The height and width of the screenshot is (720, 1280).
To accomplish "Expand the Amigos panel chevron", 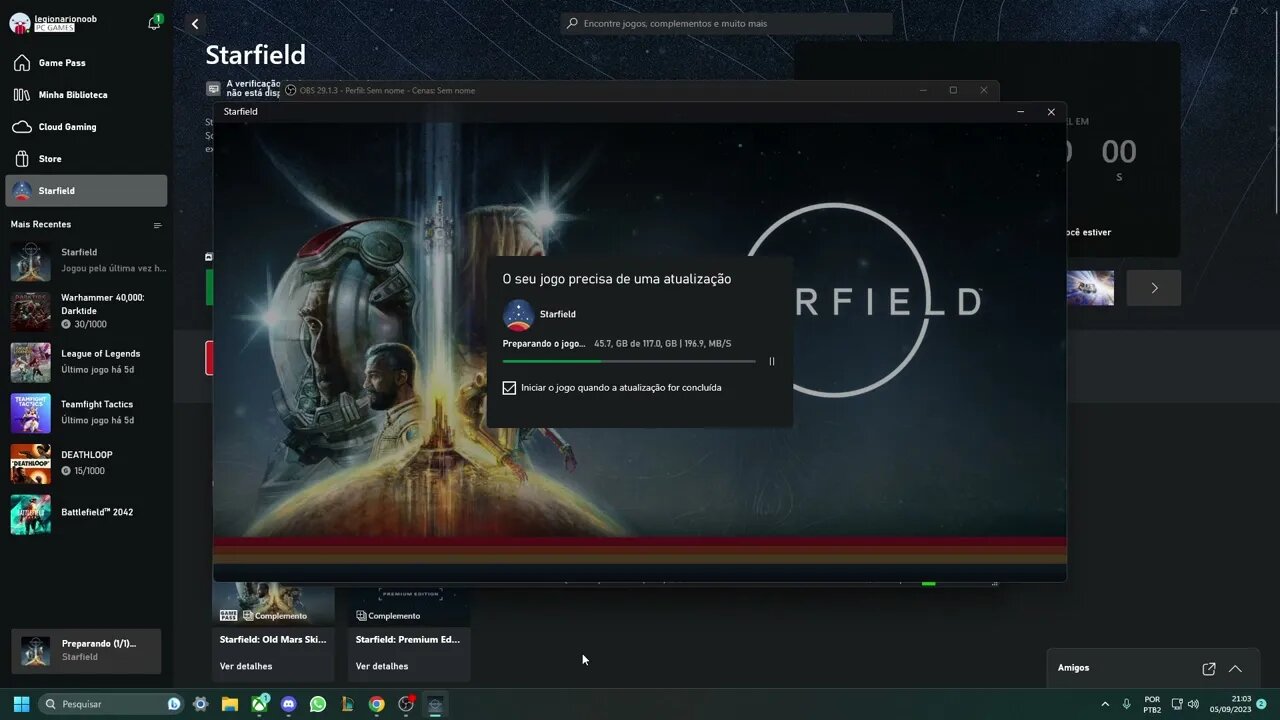I will pyautogui.click(x=1235, y=669).
